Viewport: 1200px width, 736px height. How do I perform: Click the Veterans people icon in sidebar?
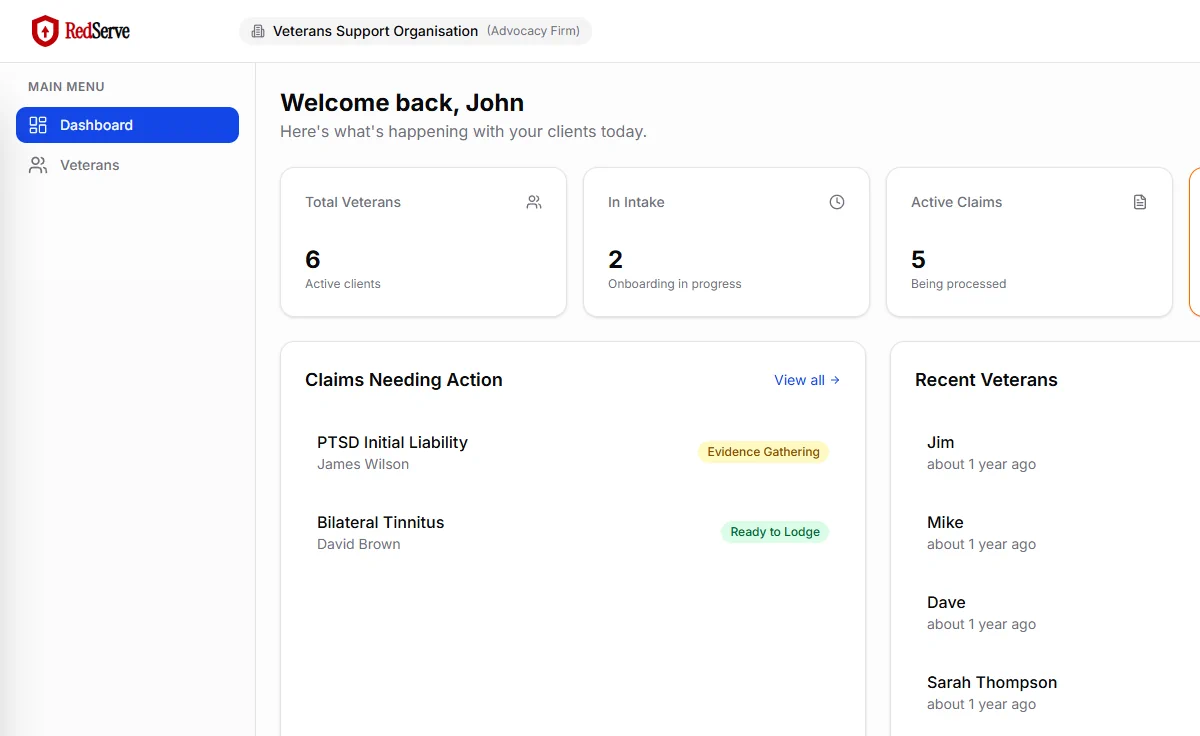click(38, 165)
